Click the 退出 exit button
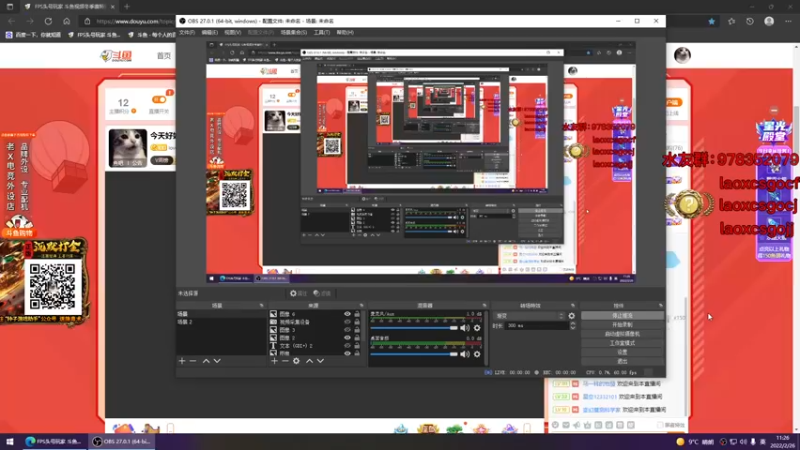 (622, 361)
